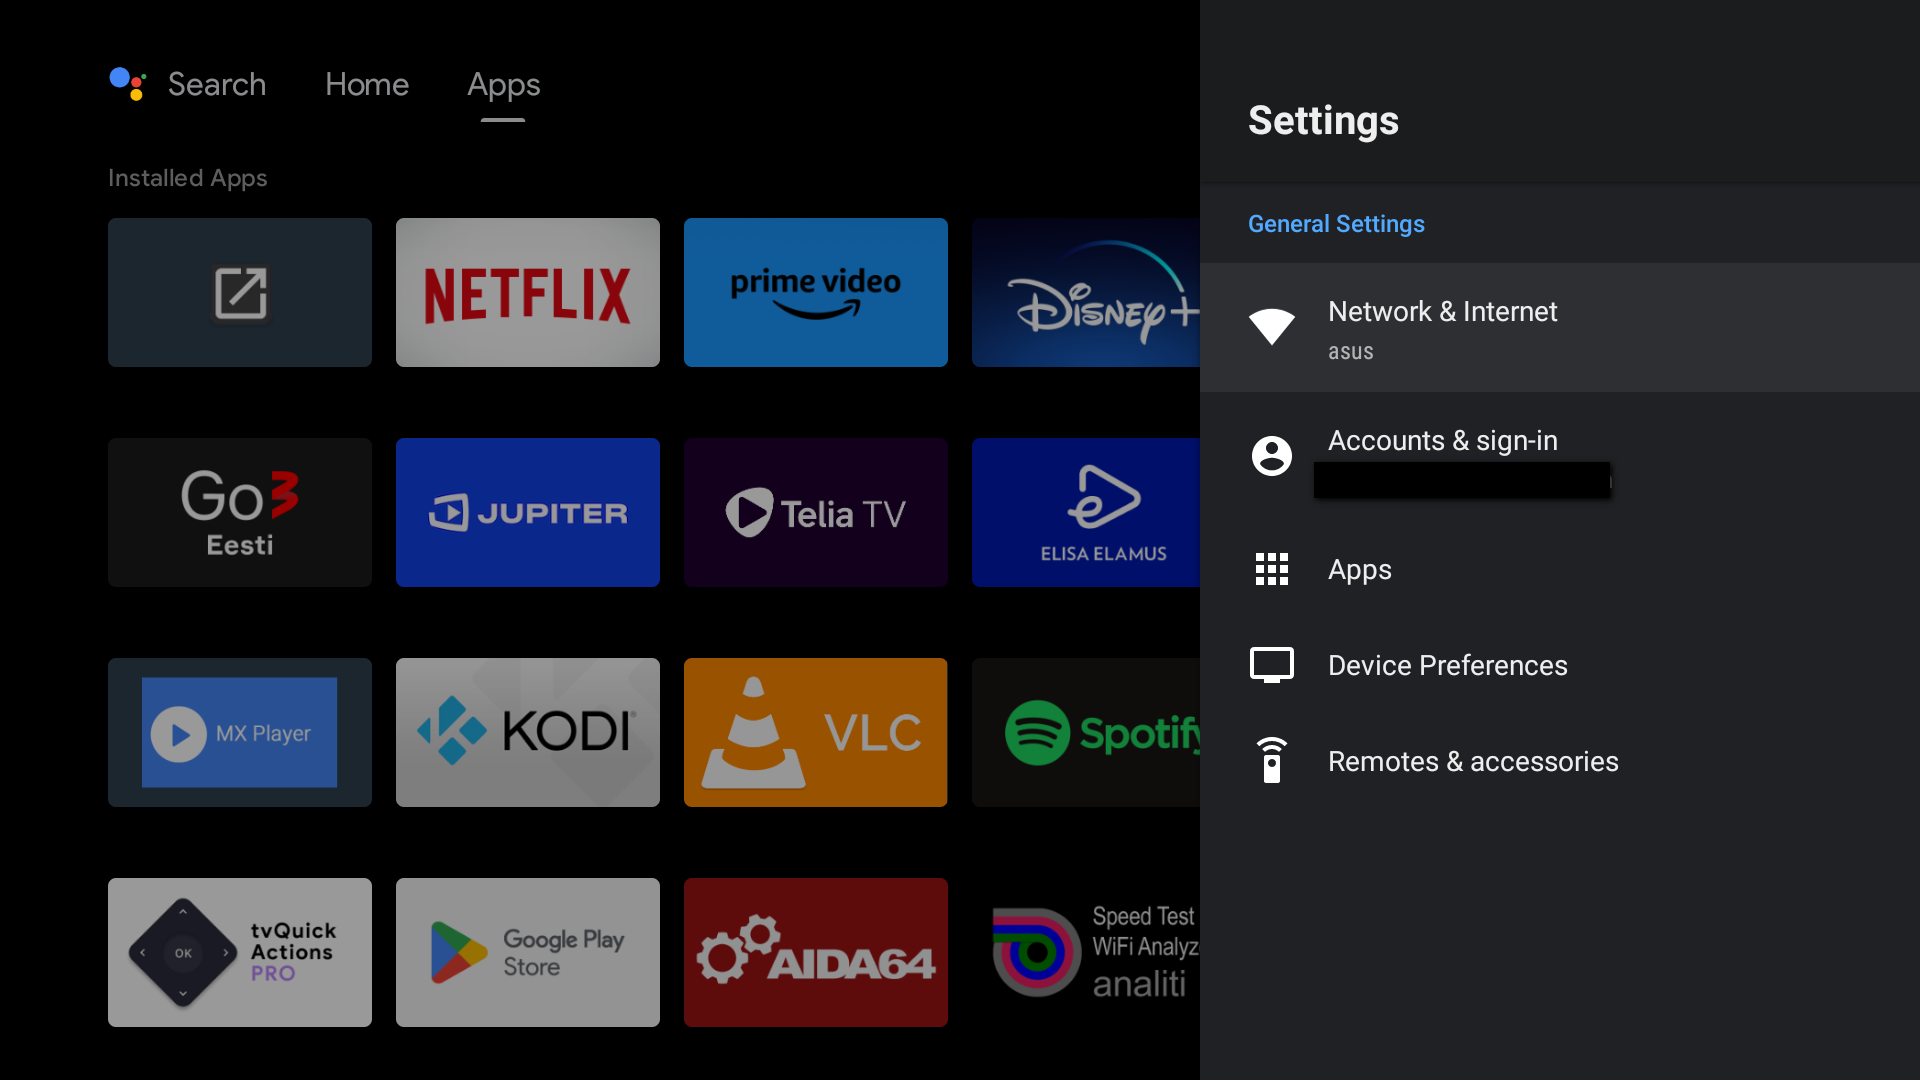The height and width of the screenshot is (1080, 1920).
Task: Click the Google Assistant icon
Action: tap(128, 84)
